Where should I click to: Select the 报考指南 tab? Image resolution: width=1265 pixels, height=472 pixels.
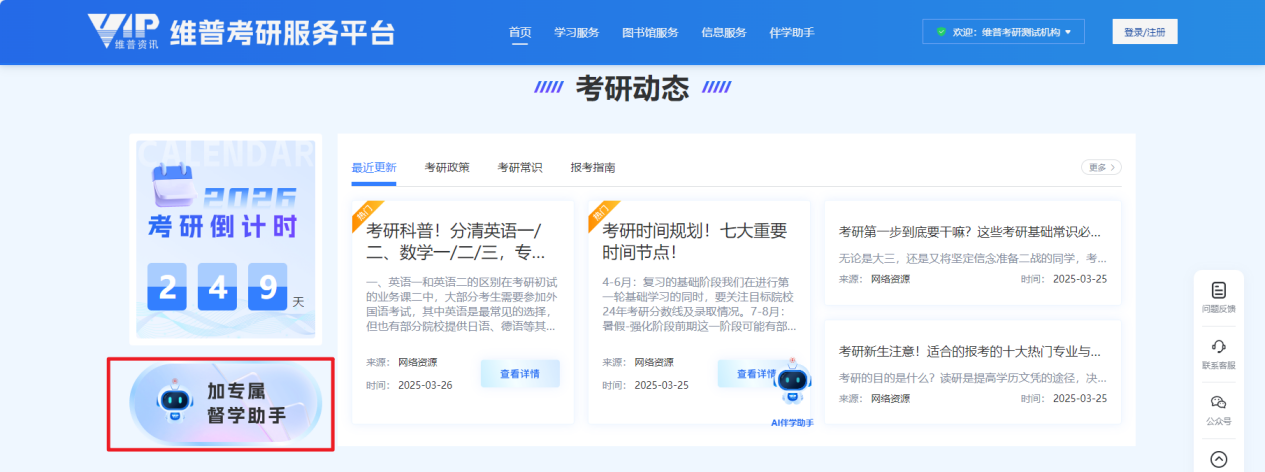coord(593,167)
